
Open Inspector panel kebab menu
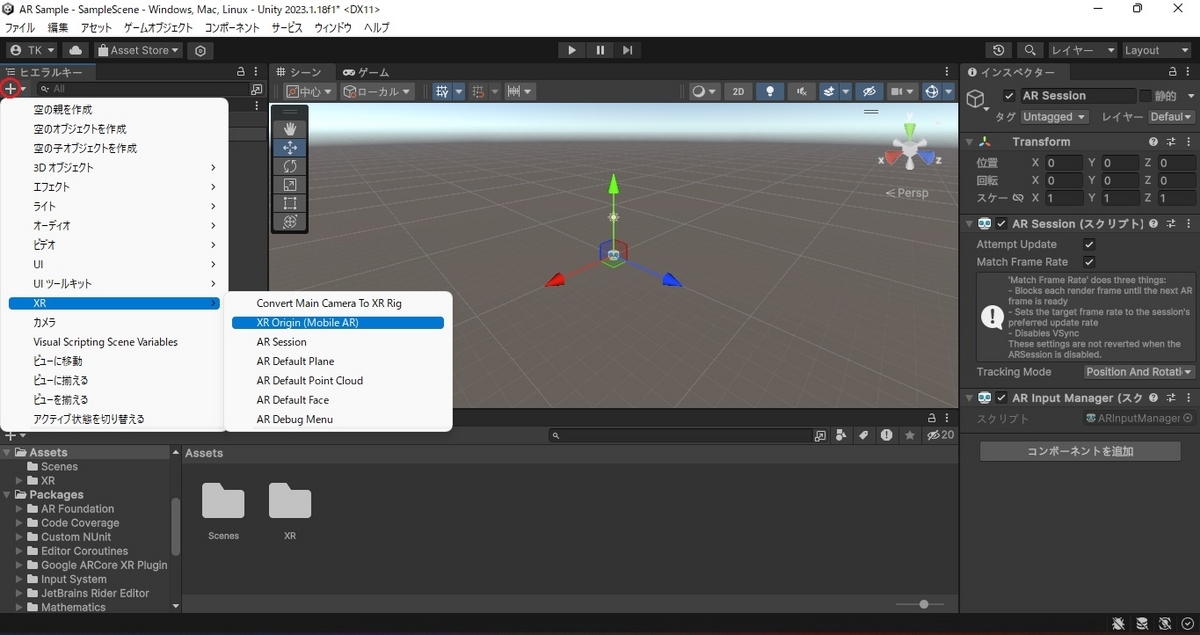pyautogui.click(x=1189, y=72)
